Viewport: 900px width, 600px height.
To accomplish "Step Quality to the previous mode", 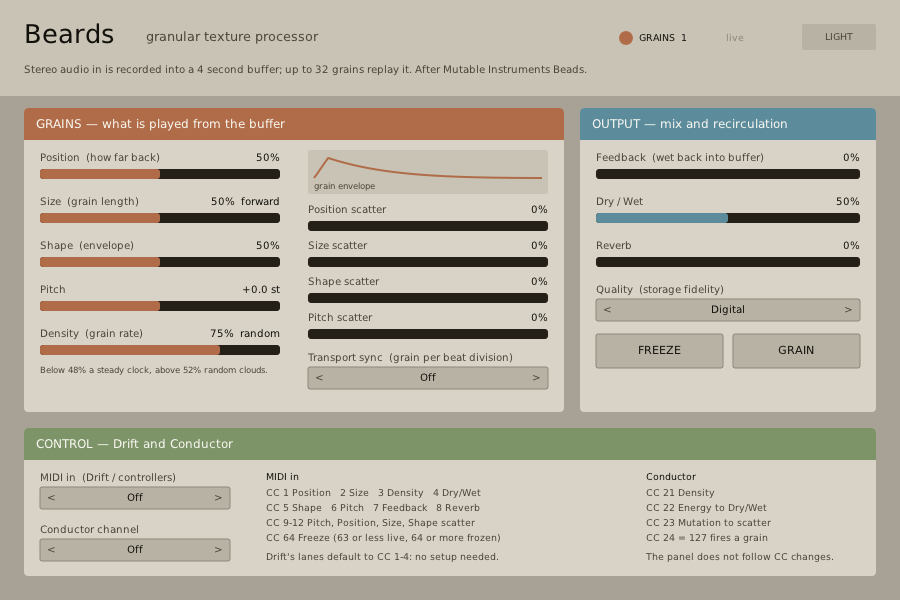I will (608, 309).
